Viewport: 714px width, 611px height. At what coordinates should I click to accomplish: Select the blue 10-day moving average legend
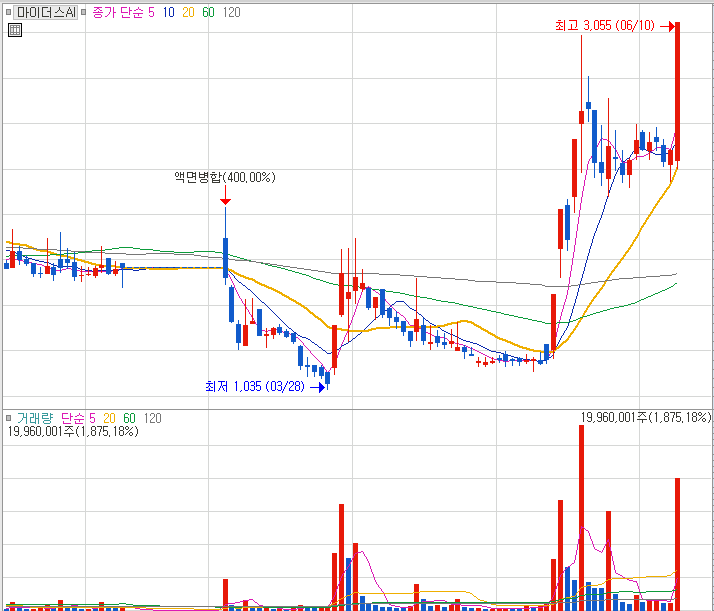[168, 12]
